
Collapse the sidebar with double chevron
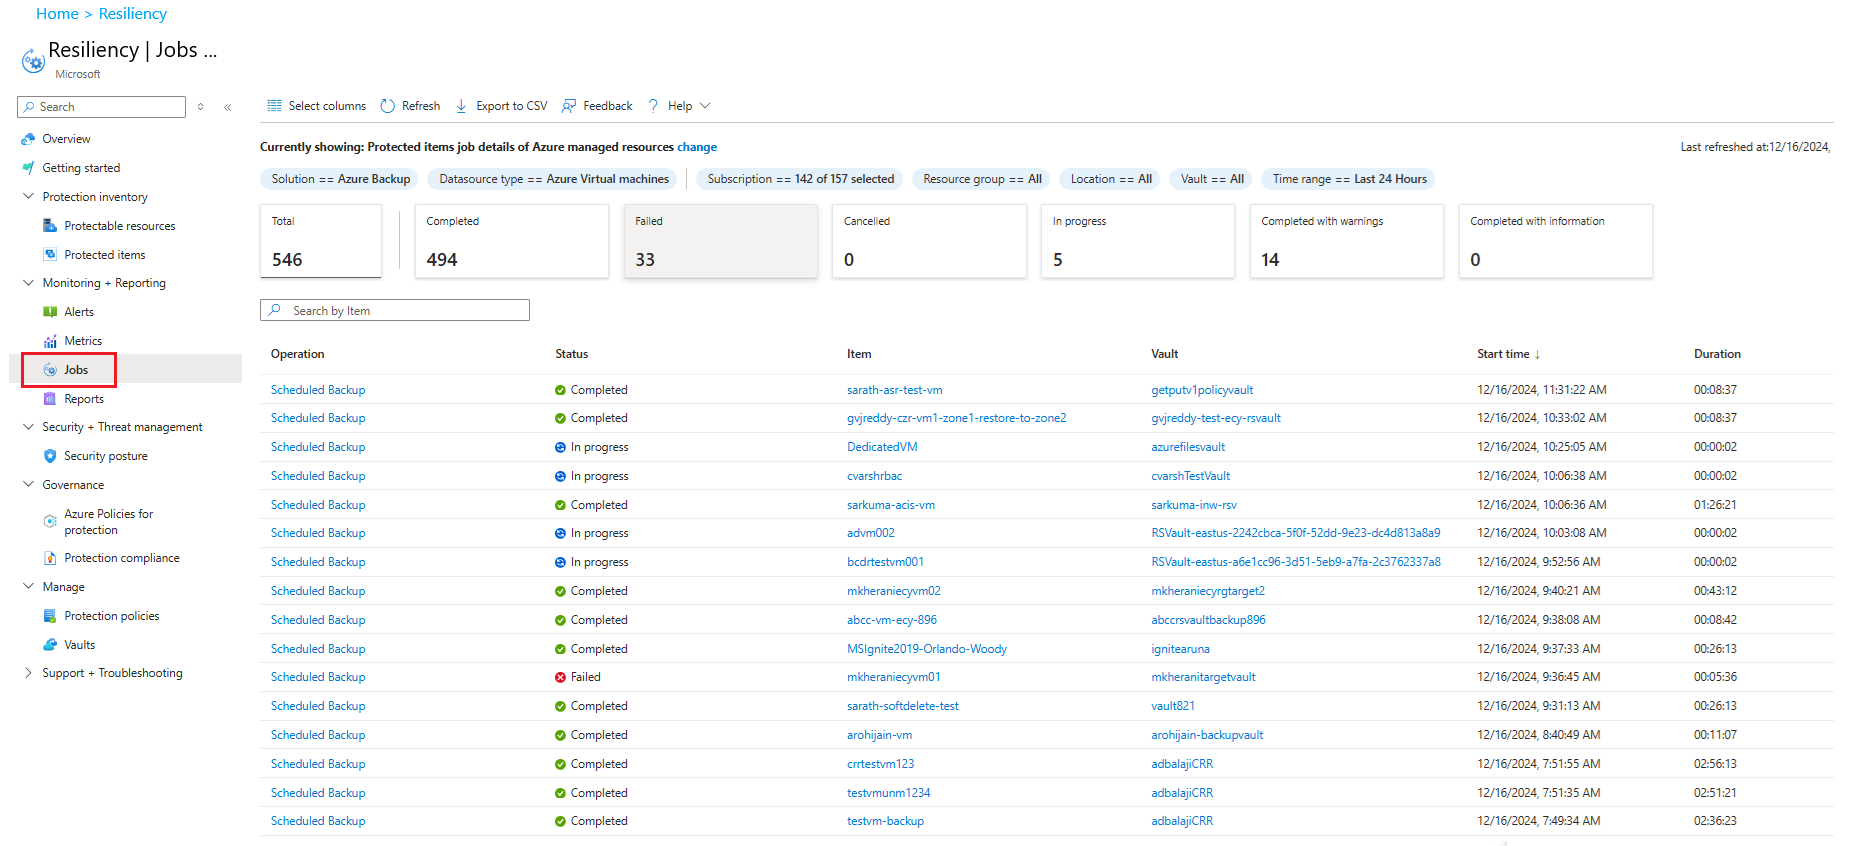[x=228, y=107]
